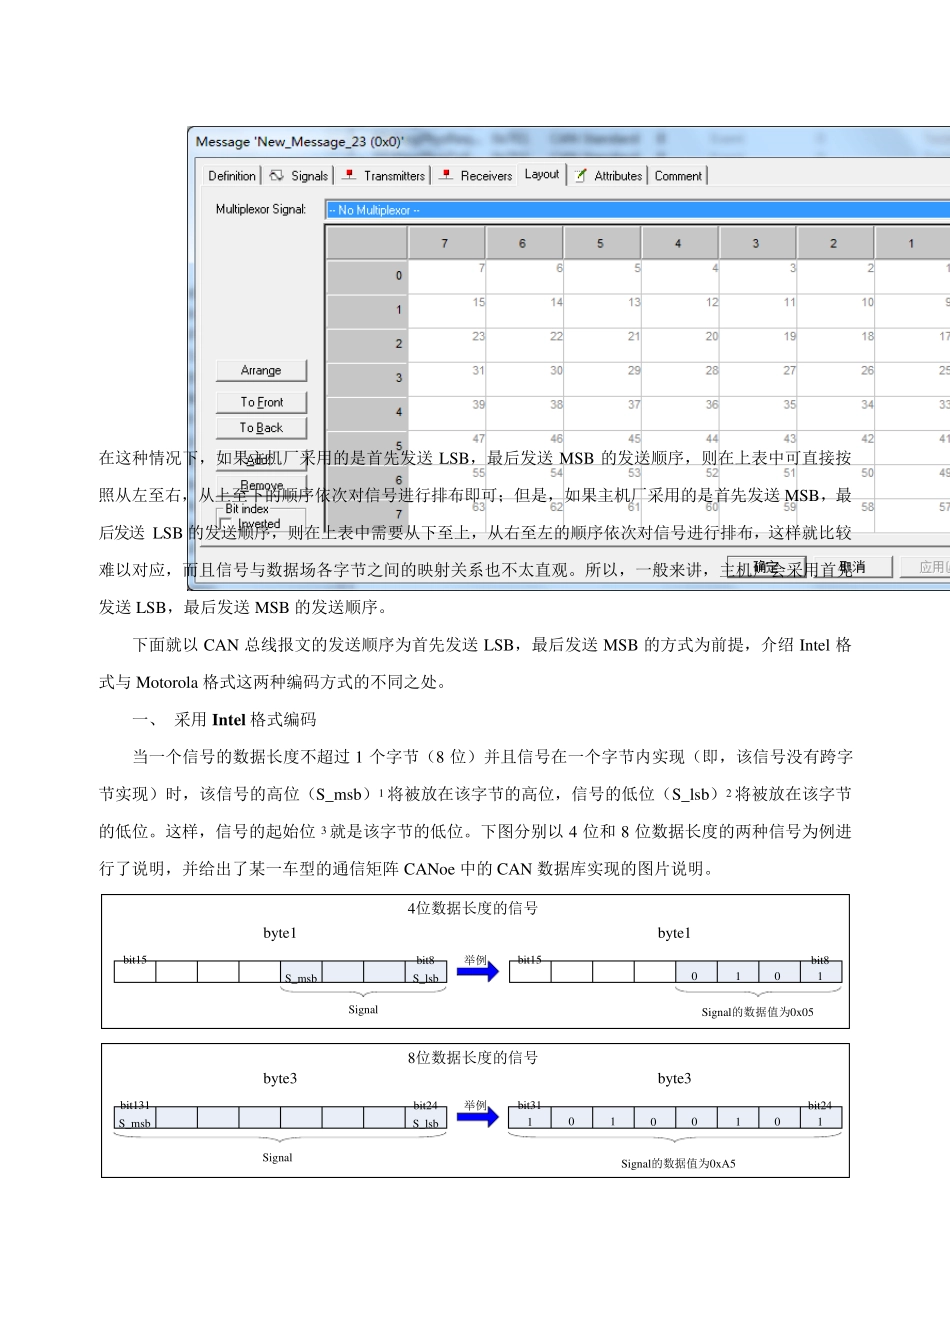The width and height of the screenshot is (950, 1344).
Task: Click the 'Signal的数据值为0x05' caption
Action: point(757,1012)
